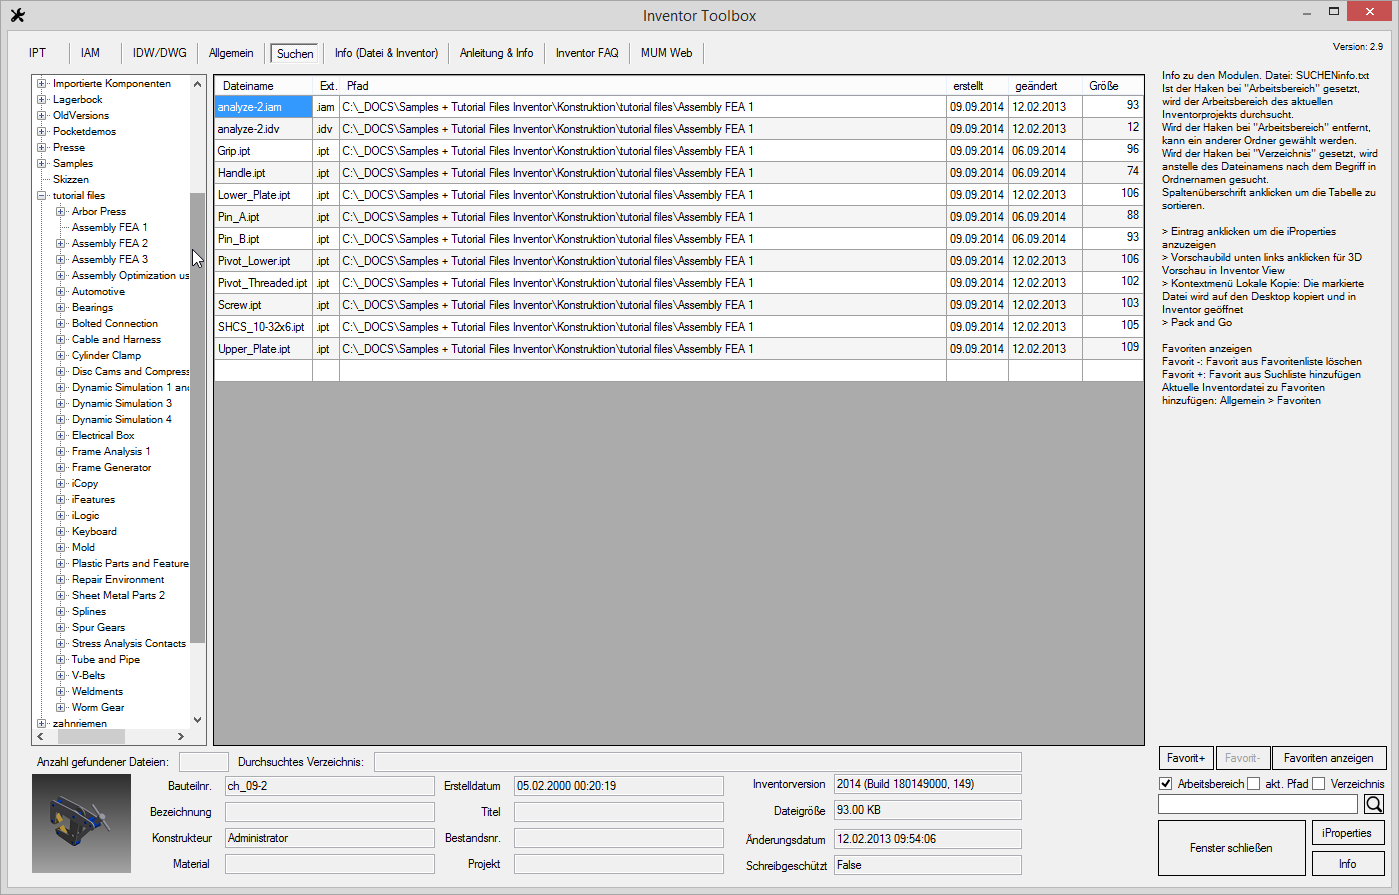Click the Fenster schließen button
1399x895 pixels.
(x=1231, y=848)
